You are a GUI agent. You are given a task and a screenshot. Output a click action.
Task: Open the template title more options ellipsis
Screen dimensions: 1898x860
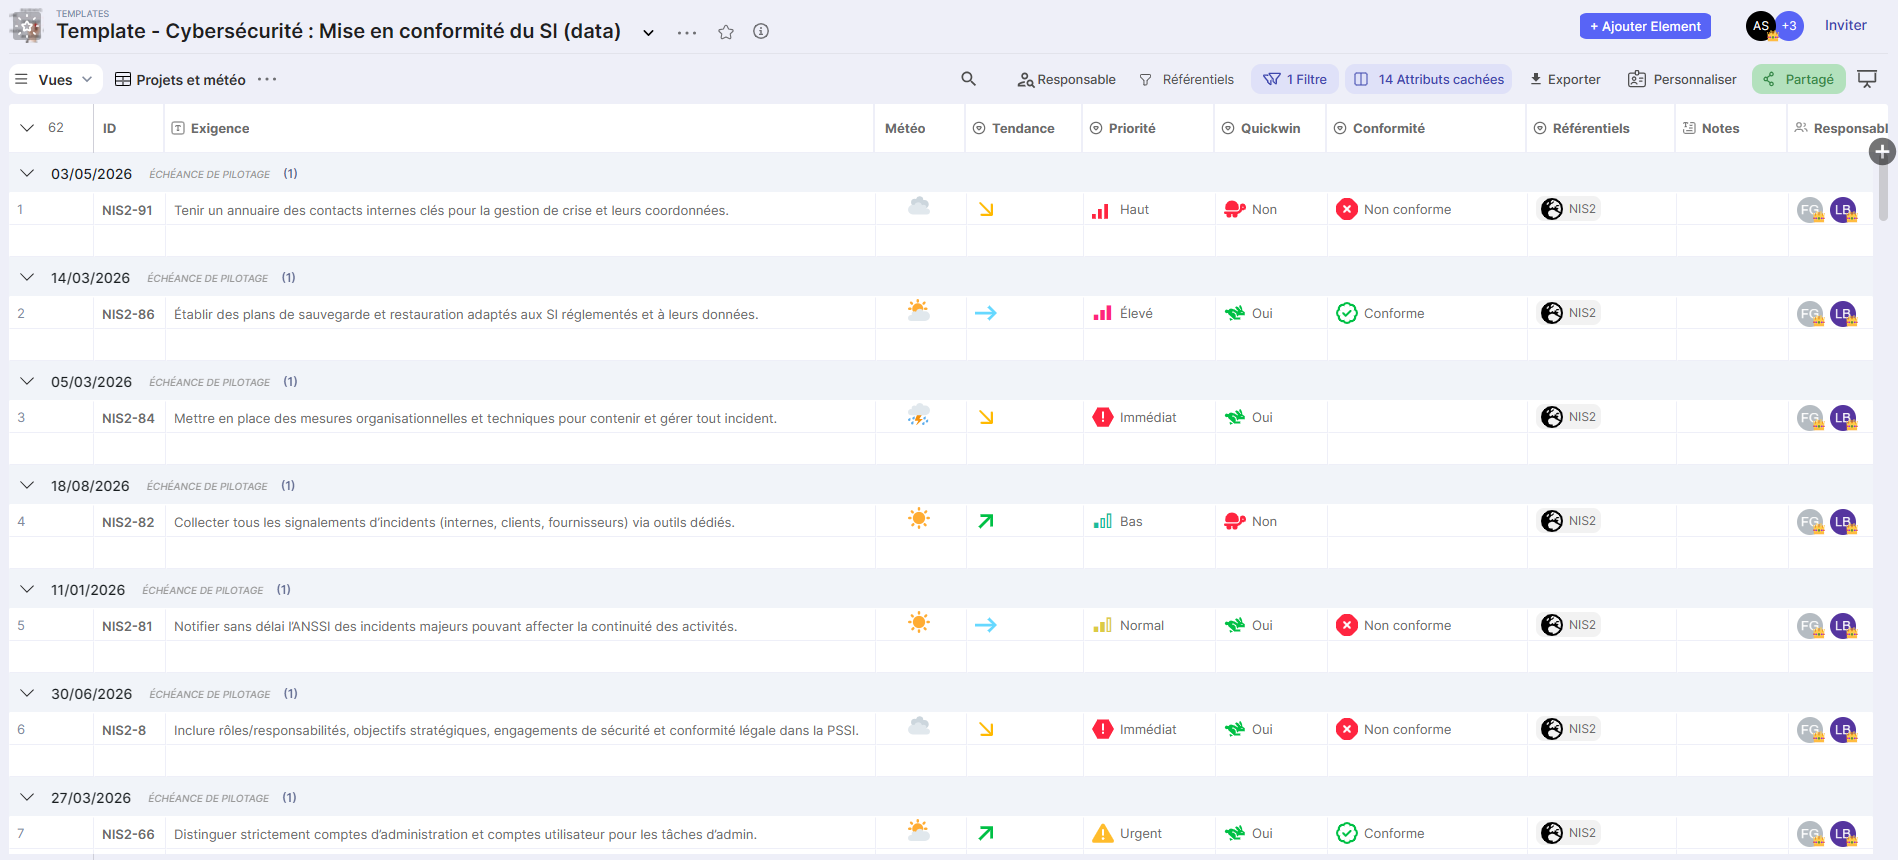pos(687,32)
